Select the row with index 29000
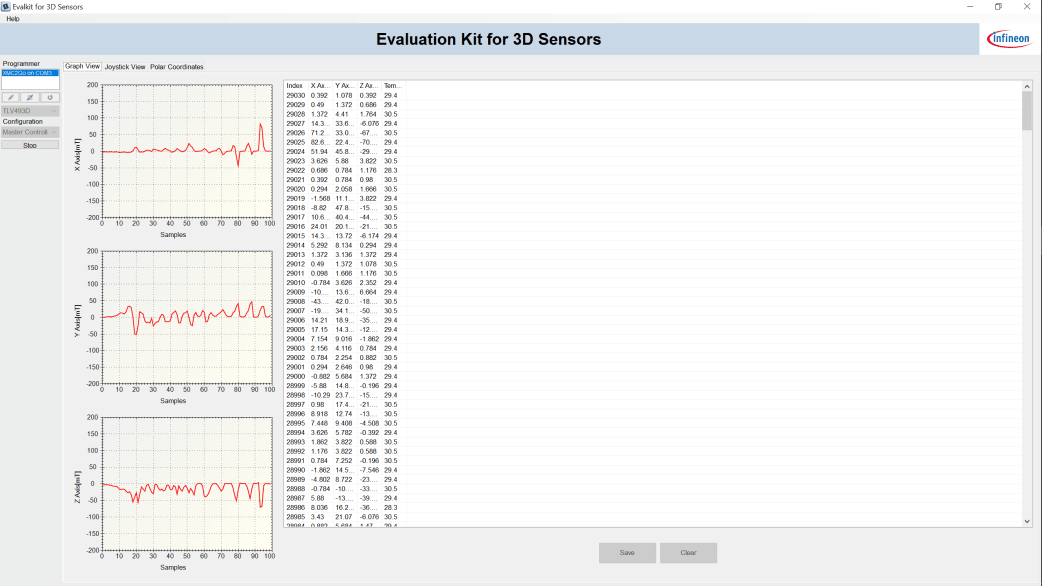The width and height of the screenshot is (1042, 586). [344, 377]
